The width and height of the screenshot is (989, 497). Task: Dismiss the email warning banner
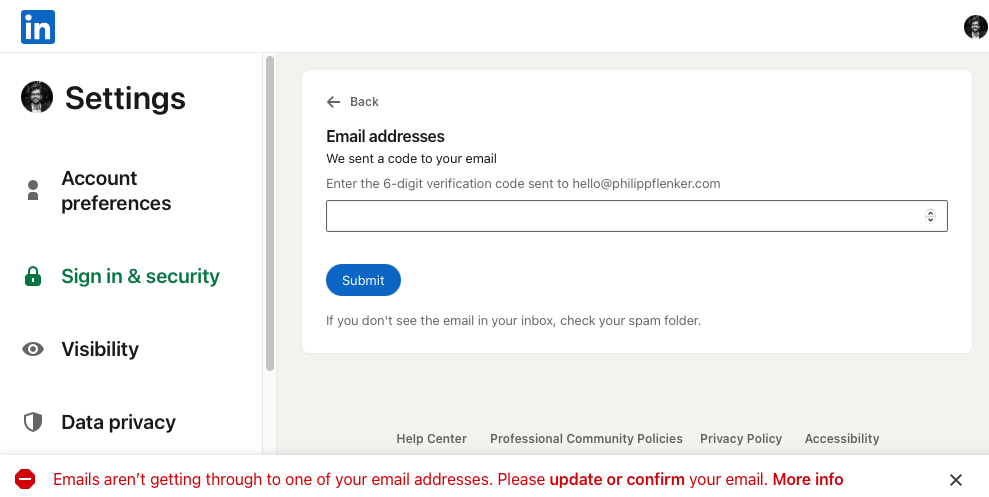pyautogui.click(x=956, y=480)
